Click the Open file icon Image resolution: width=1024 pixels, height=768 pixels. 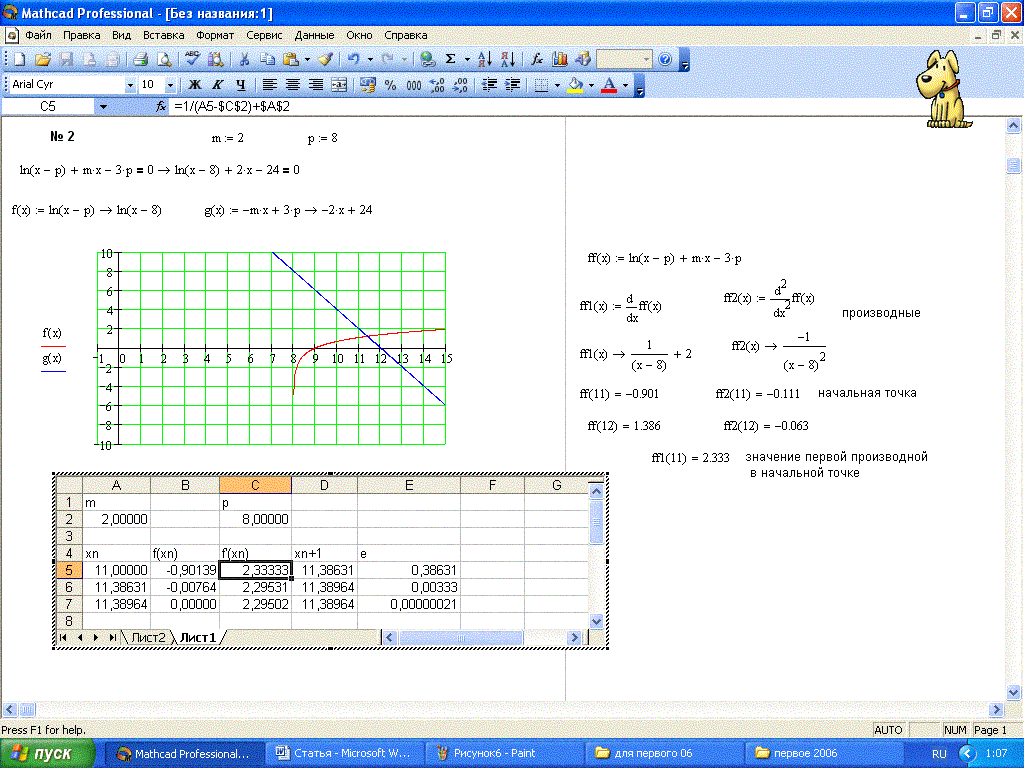click(x=42, y=60)
